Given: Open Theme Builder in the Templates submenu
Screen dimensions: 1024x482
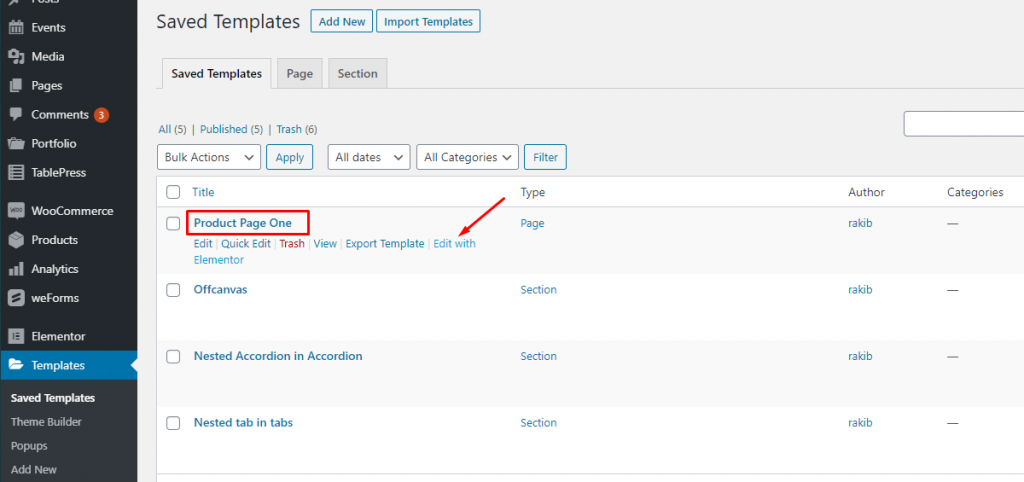Looking at the screenshot, I should point(46,422).
